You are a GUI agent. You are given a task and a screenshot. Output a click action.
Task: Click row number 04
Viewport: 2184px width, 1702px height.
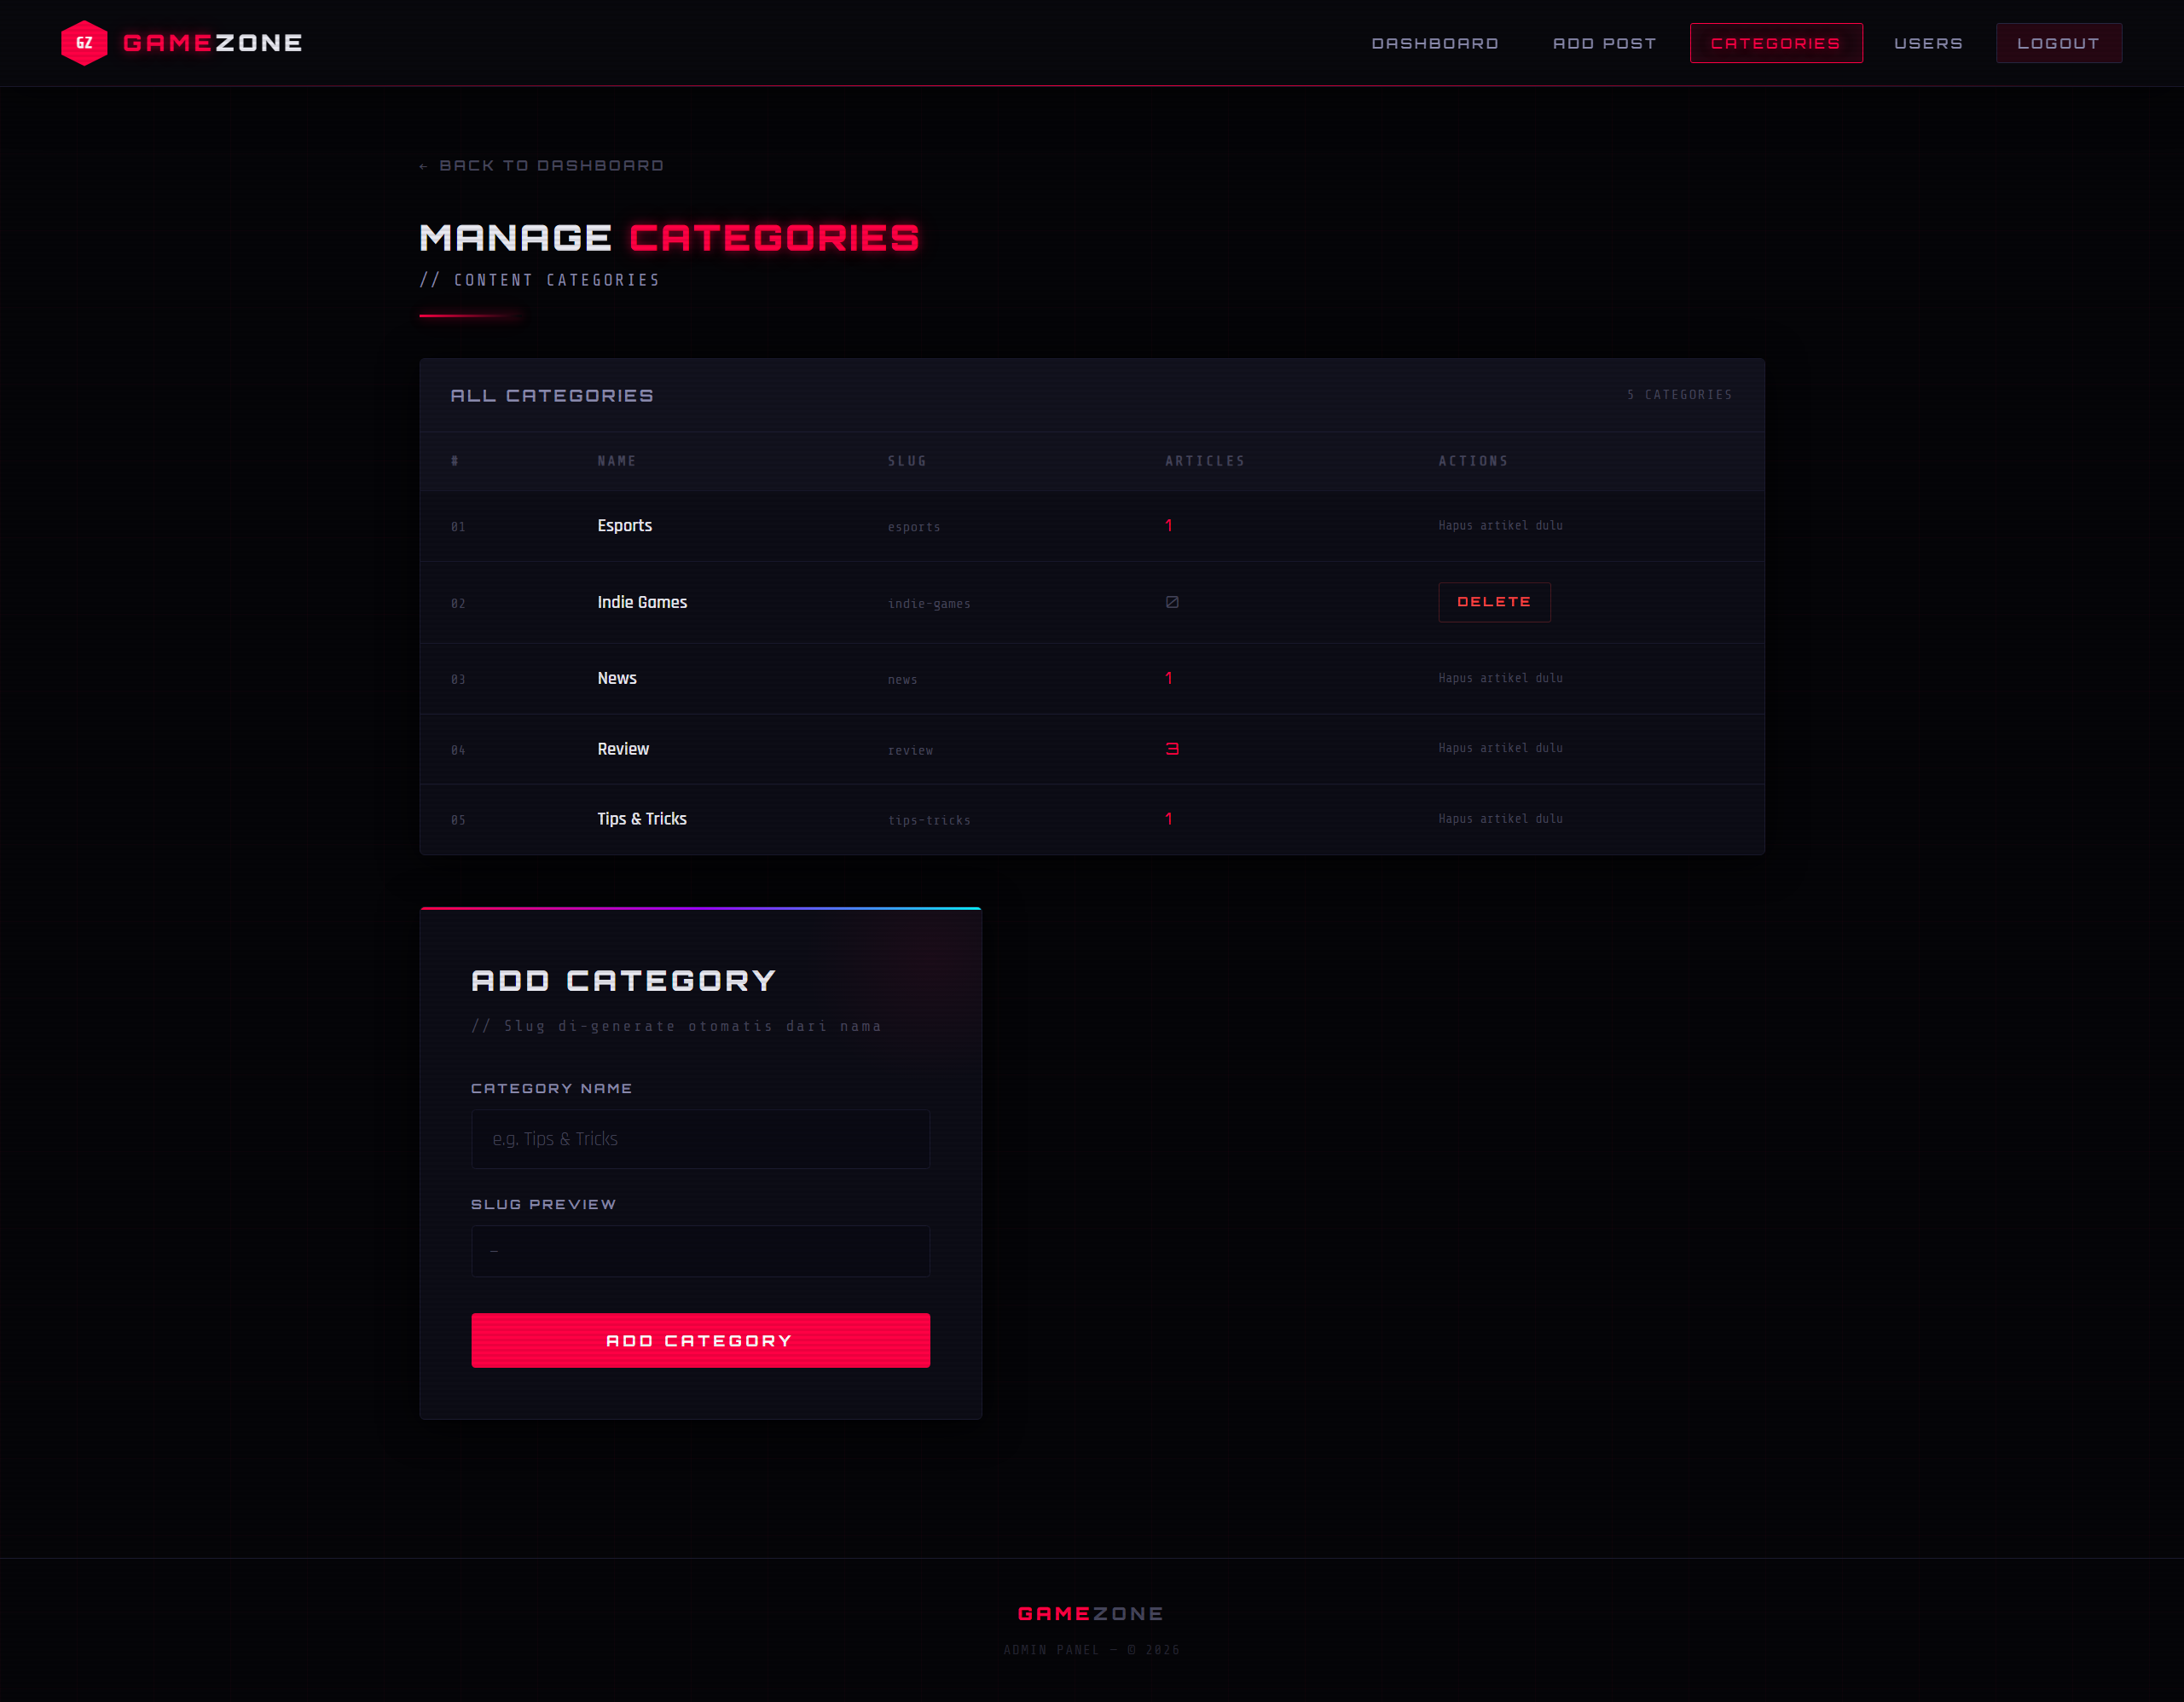point(458,750)
